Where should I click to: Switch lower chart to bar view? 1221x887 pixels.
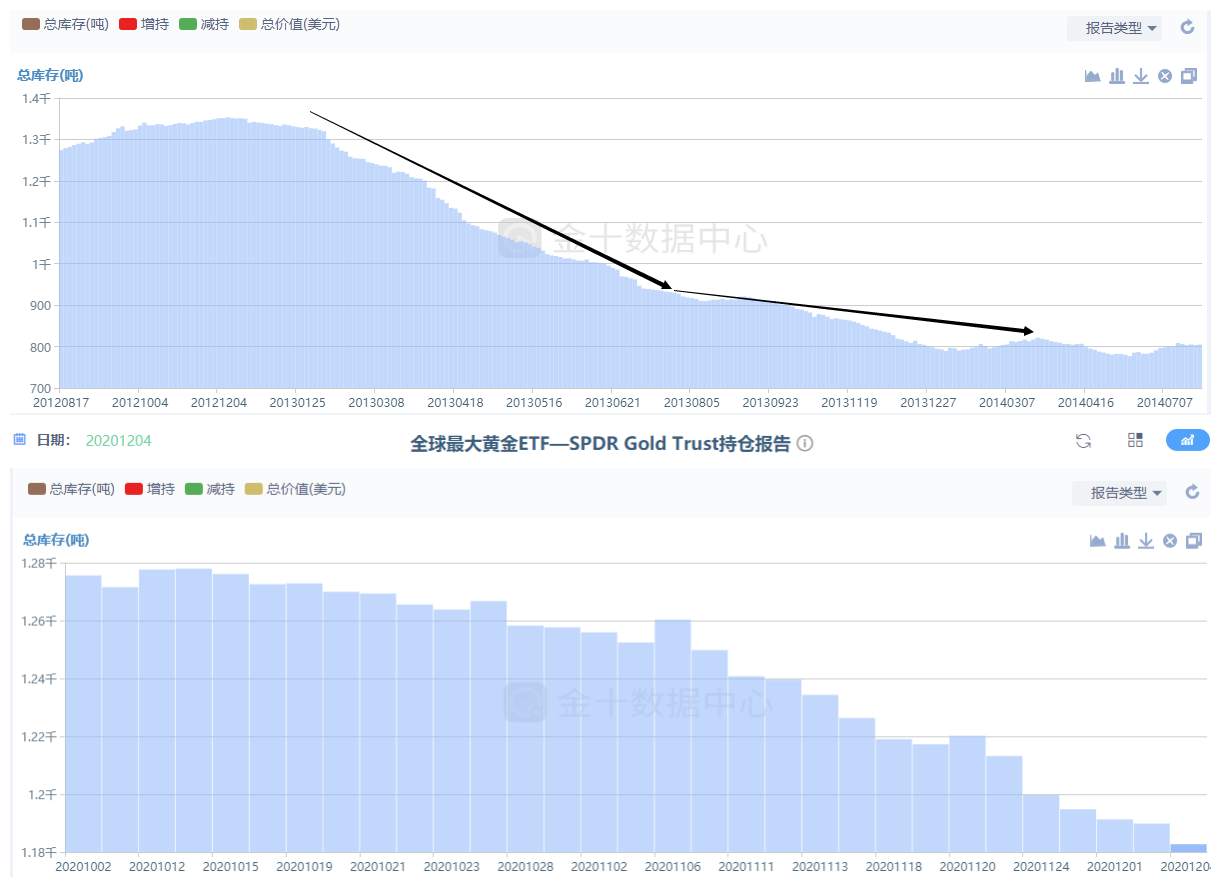point(1121,541)
